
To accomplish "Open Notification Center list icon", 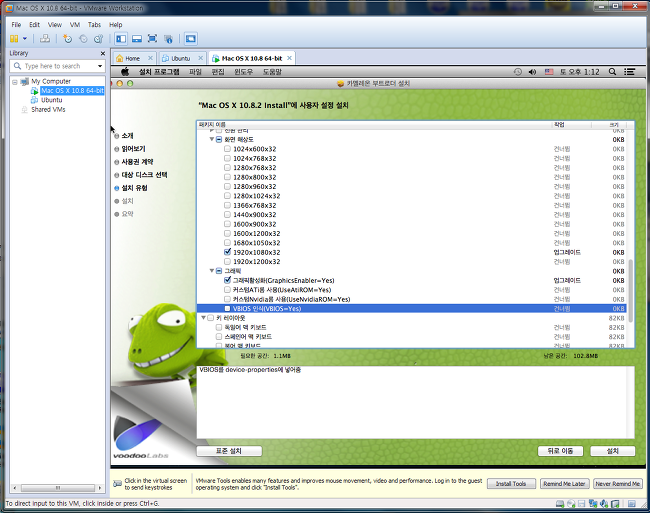I will pos(630,72).
